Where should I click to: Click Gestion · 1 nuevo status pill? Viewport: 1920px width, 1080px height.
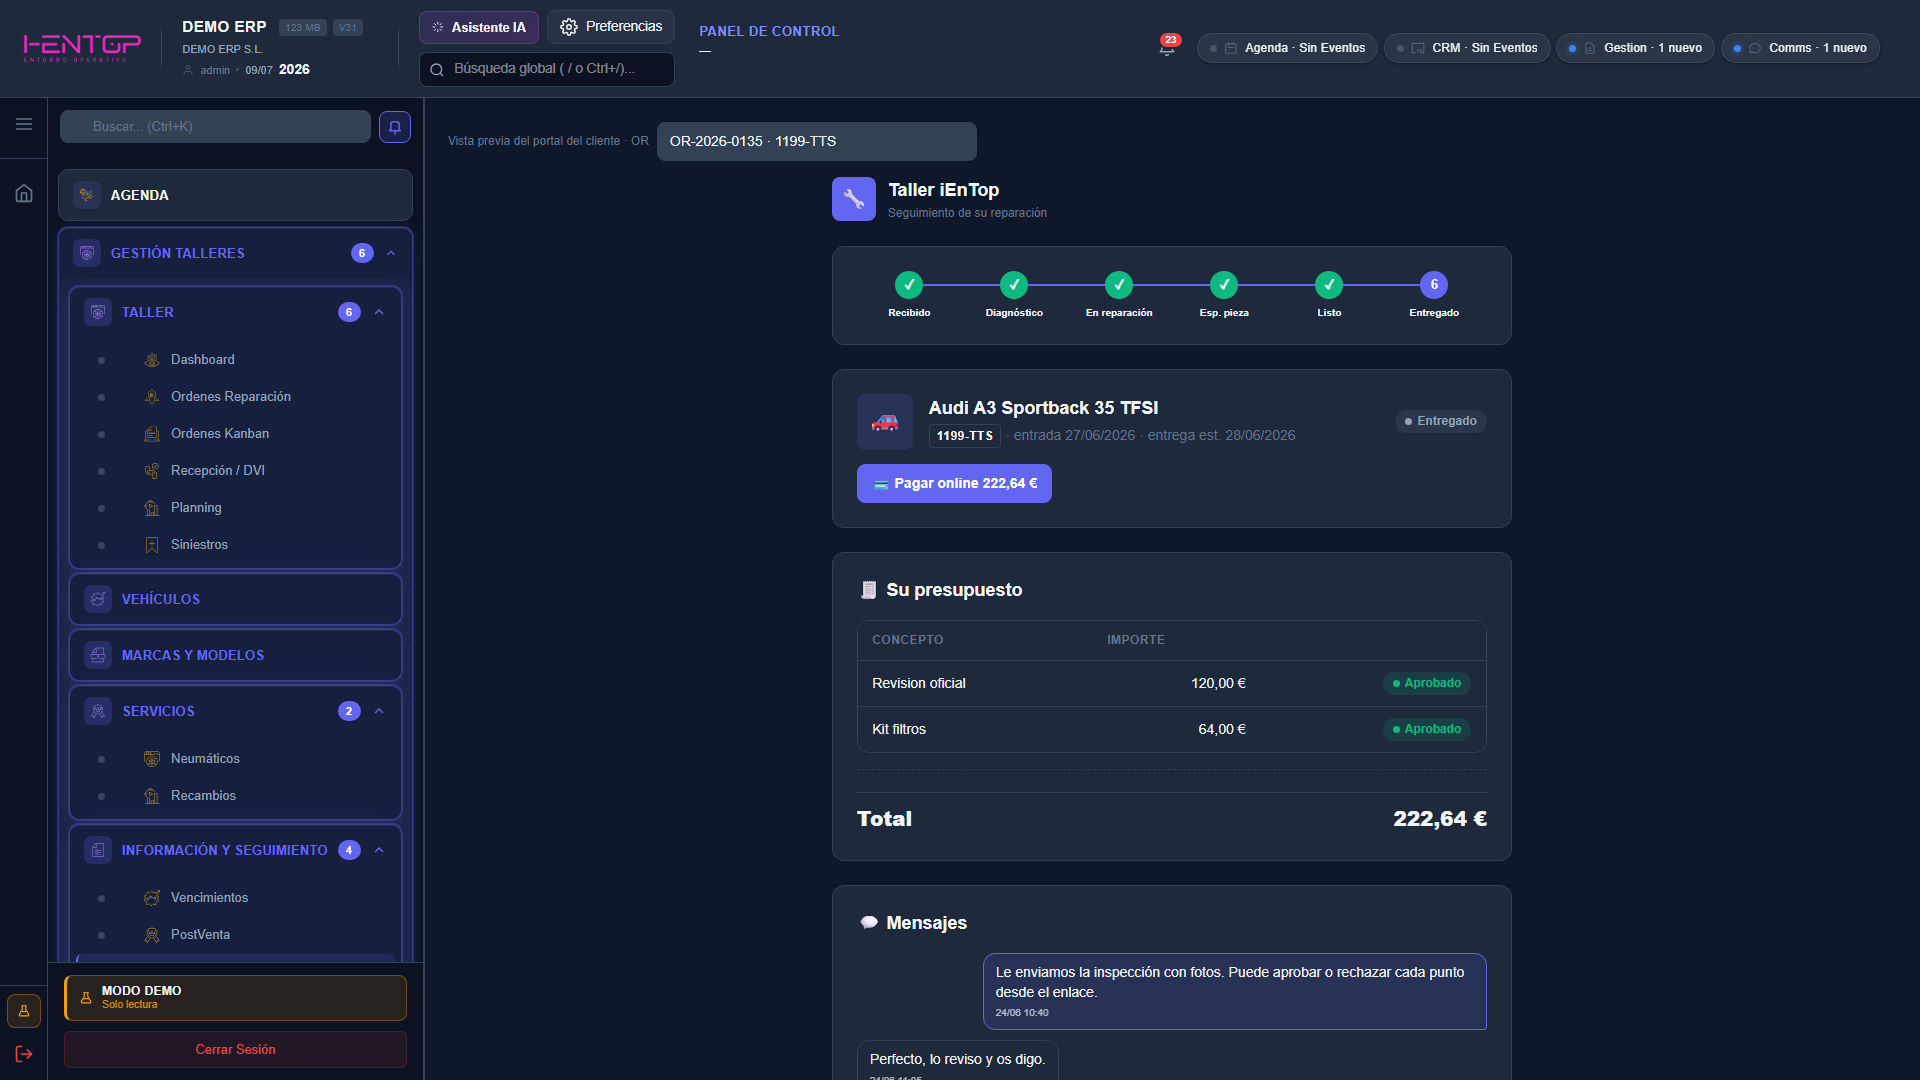(1635, 48)
